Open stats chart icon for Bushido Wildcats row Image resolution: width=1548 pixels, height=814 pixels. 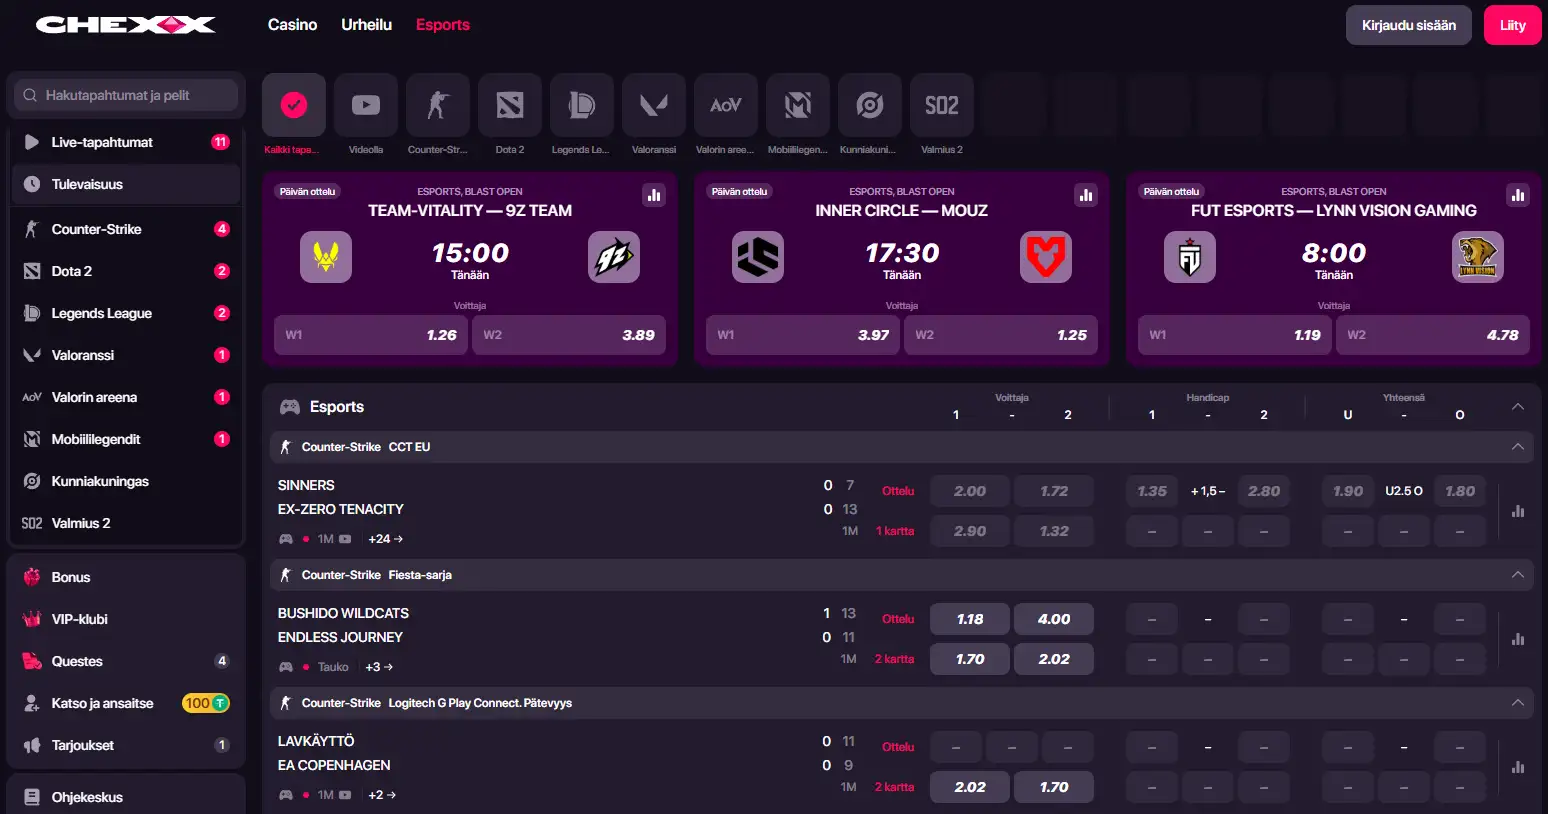(1518, 639)
